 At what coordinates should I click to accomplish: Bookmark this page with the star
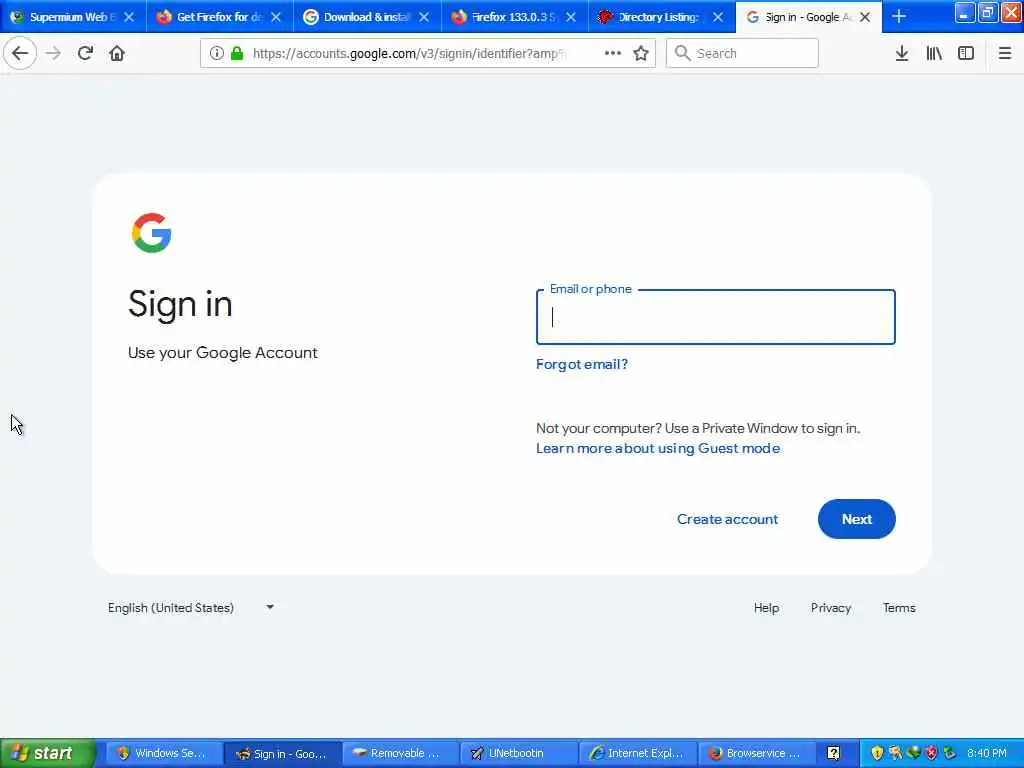(641, 54)
